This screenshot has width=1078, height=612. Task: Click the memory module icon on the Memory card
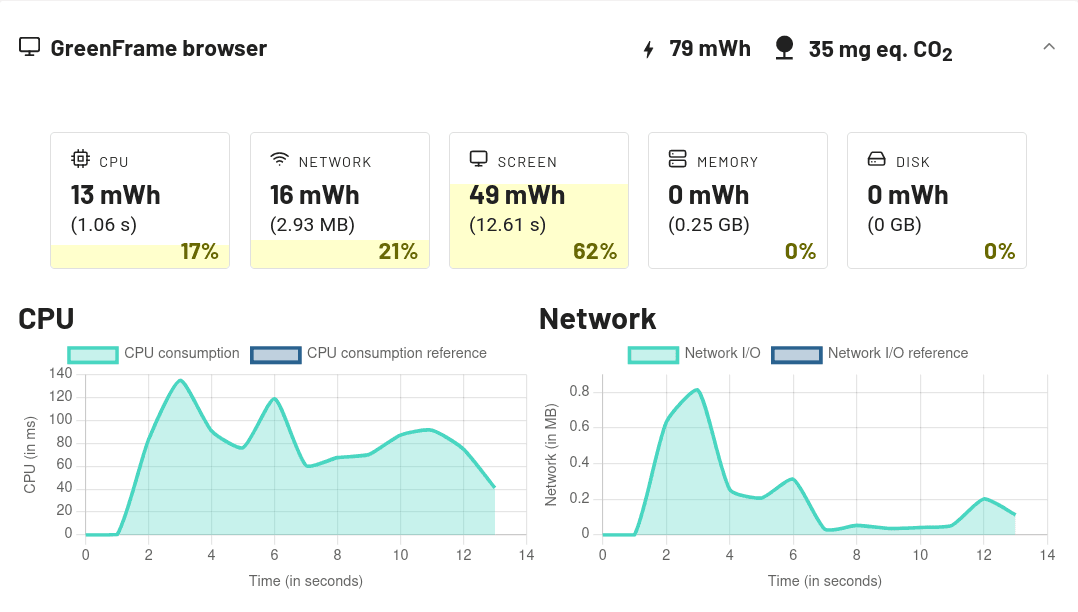click(676, 158)
